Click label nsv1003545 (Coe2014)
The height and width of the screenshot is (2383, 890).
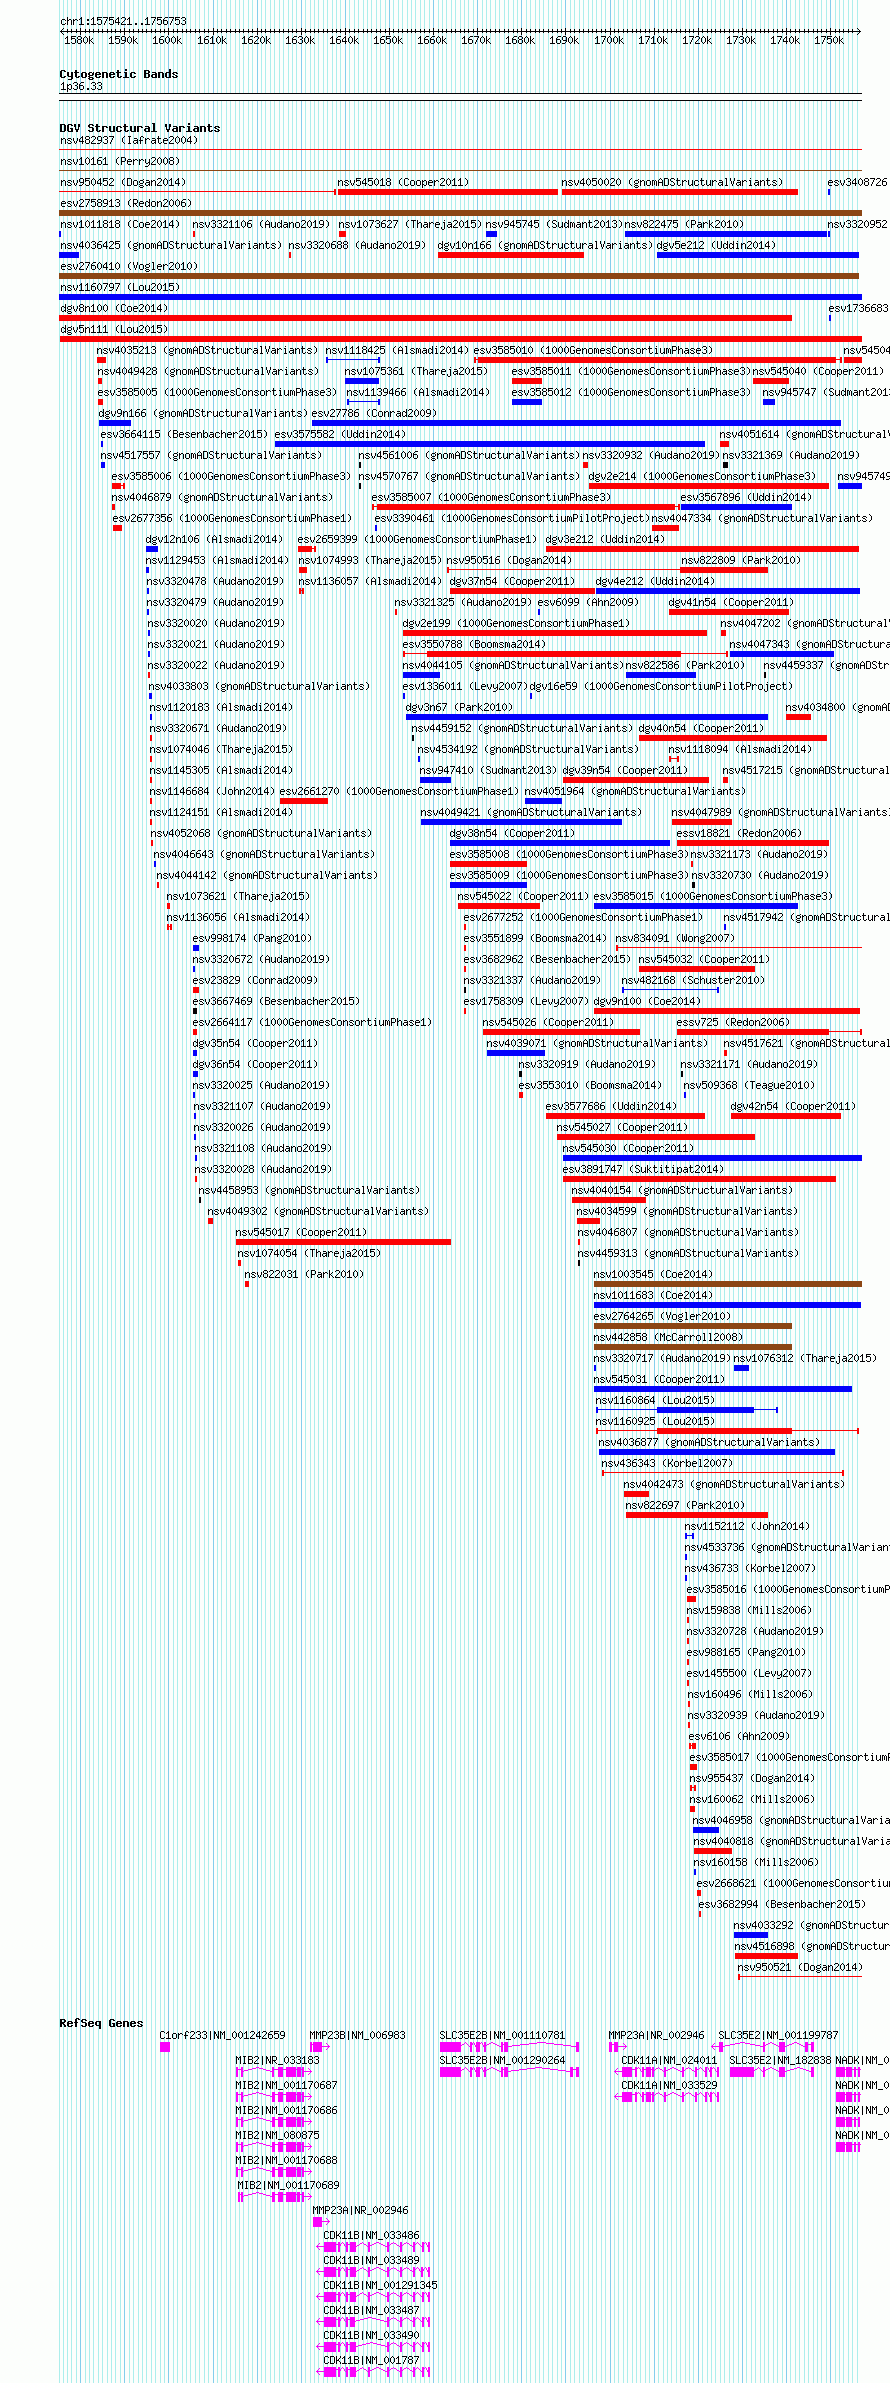point(653,1275)
